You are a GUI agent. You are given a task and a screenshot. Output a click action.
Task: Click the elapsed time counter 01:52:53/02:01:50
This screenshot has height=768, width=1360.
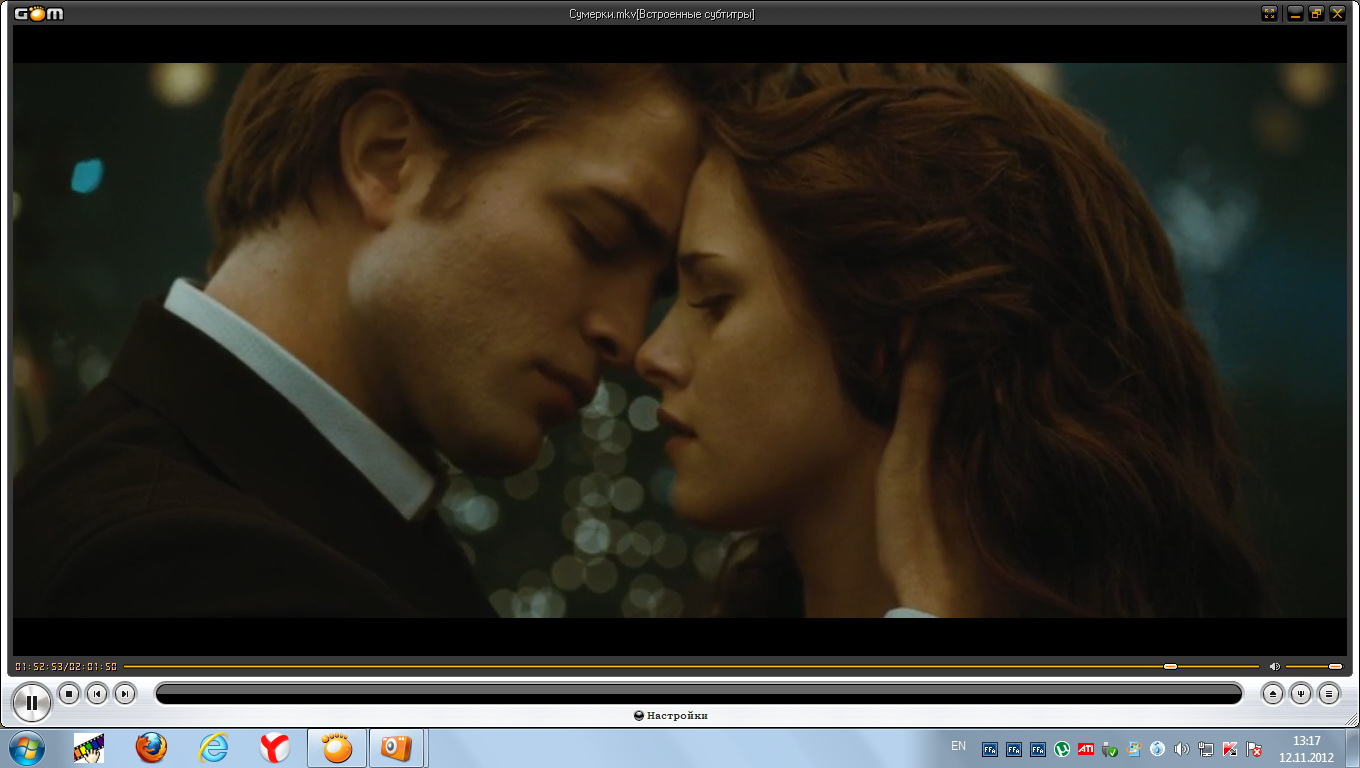coord(66,666)
